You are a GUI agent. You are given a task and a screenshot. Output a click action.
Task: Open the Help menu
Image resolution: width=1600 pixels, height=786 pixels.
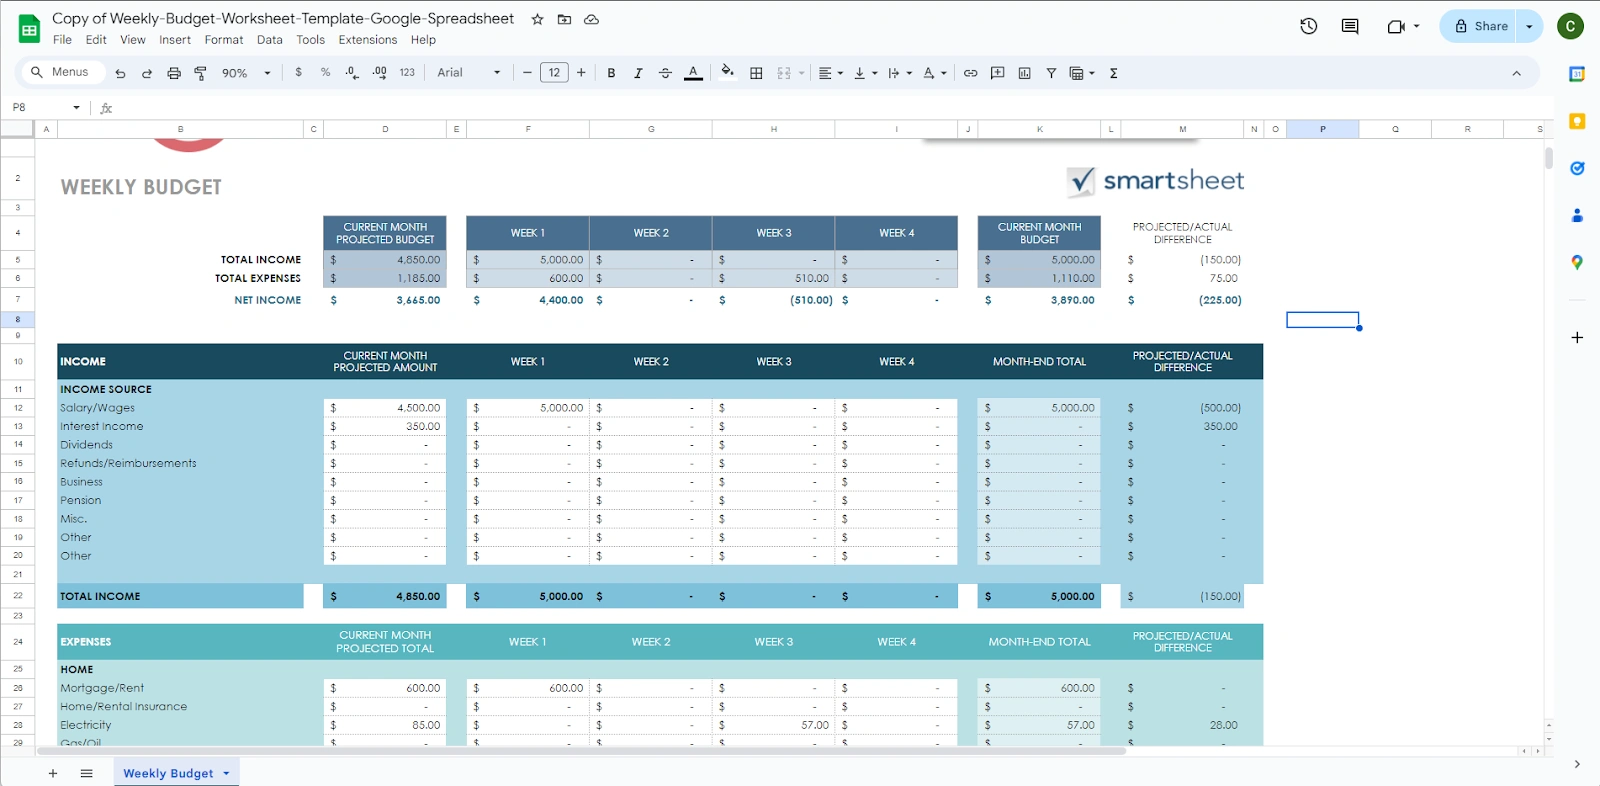[423, 40]
